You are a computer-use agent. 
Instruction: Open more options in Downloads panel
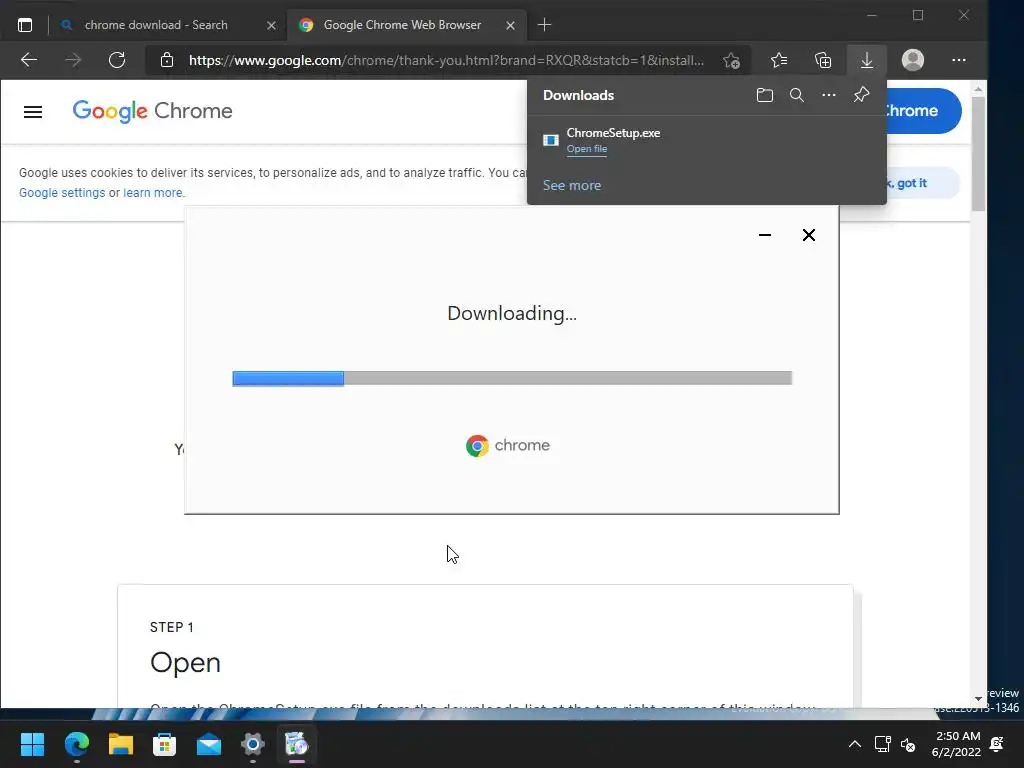[x=829, y=95]
